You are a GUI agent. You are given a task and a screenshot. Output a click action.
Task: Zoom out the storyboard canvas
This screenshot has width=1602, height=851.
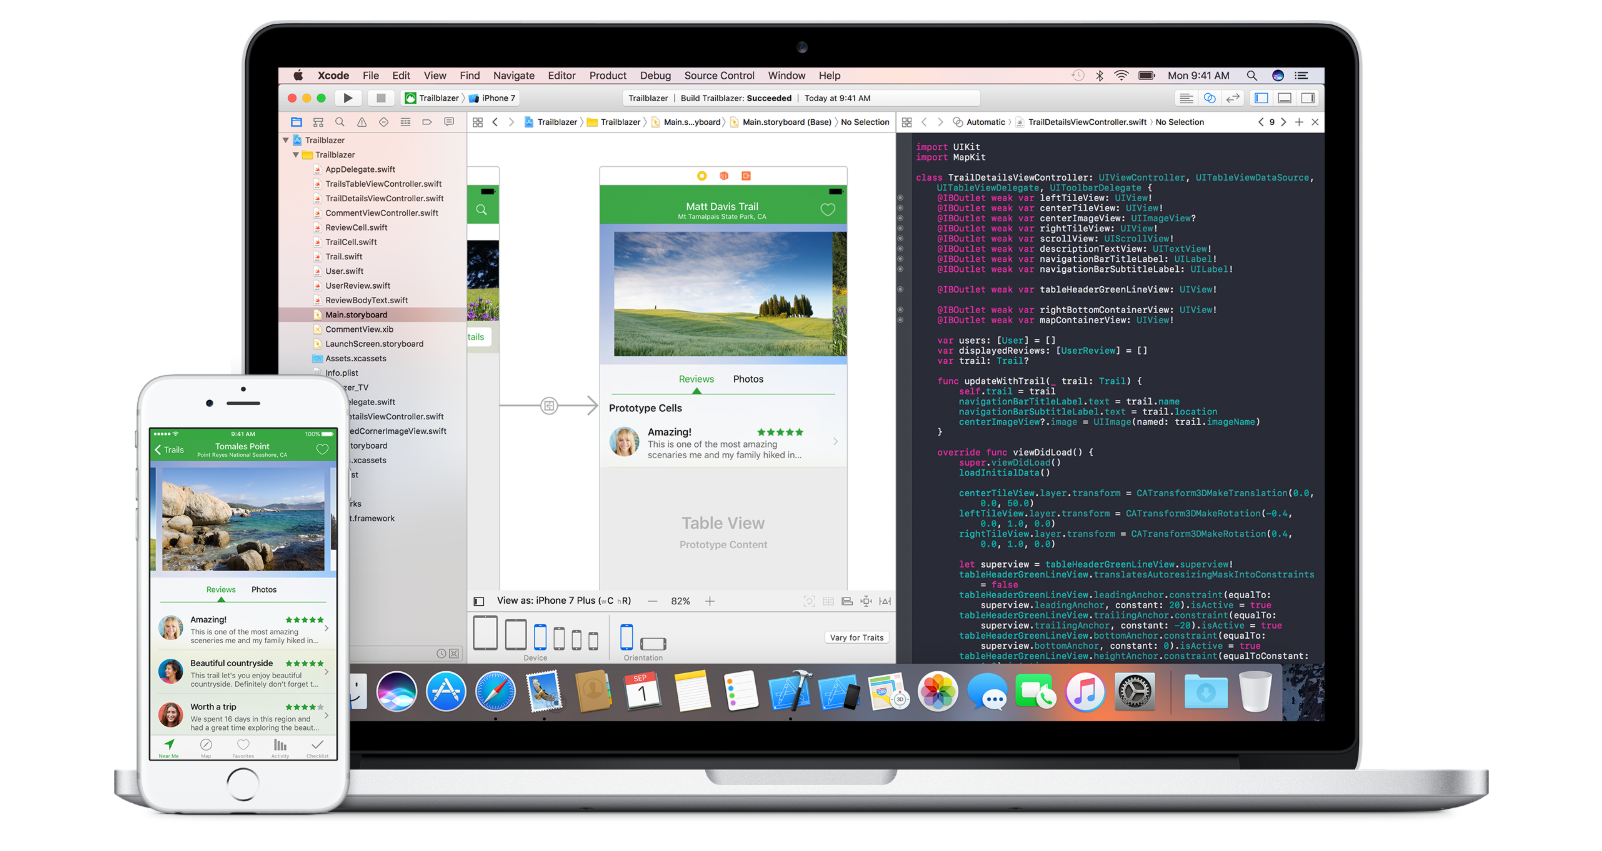click(x=653, y=601)
